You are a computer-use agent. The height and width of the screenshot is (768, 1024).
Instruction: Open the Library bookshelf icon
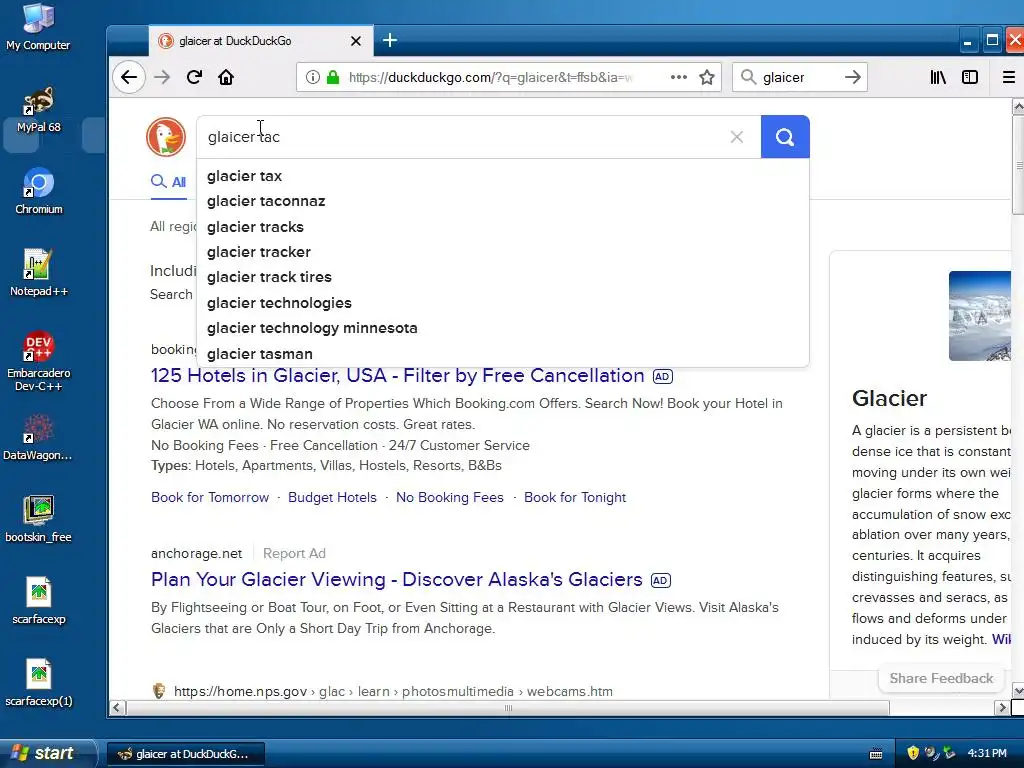pyautogui.click(x=938, y=77)
